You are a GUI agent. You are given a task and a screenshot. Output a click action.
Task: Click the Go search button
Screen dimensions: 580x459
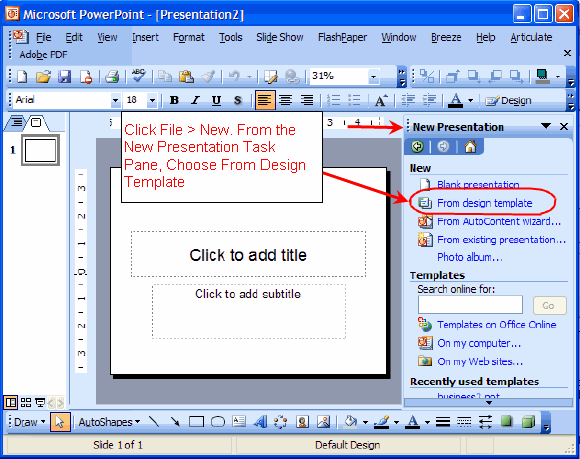[x=549, y=306]
